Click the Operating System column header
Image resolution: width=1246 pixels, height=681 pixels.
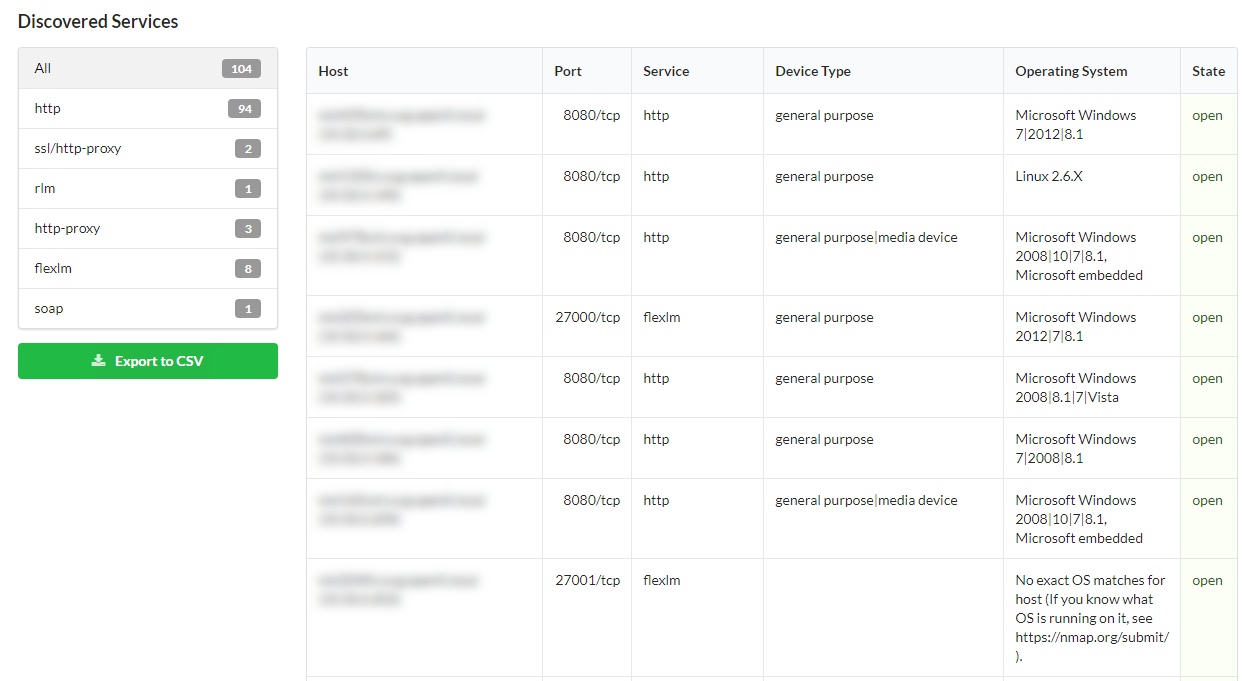pos(1071,72)
